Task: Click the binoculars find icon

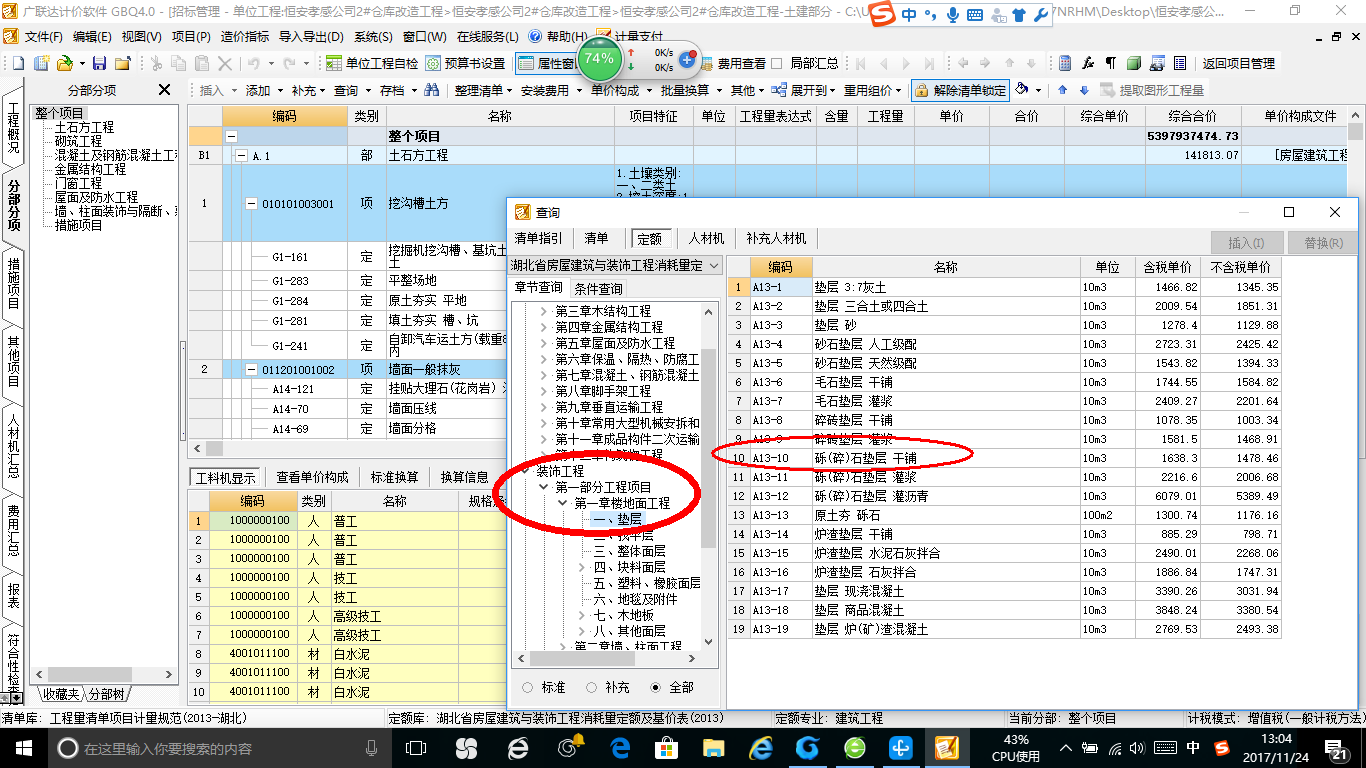Action: (432, 90)
